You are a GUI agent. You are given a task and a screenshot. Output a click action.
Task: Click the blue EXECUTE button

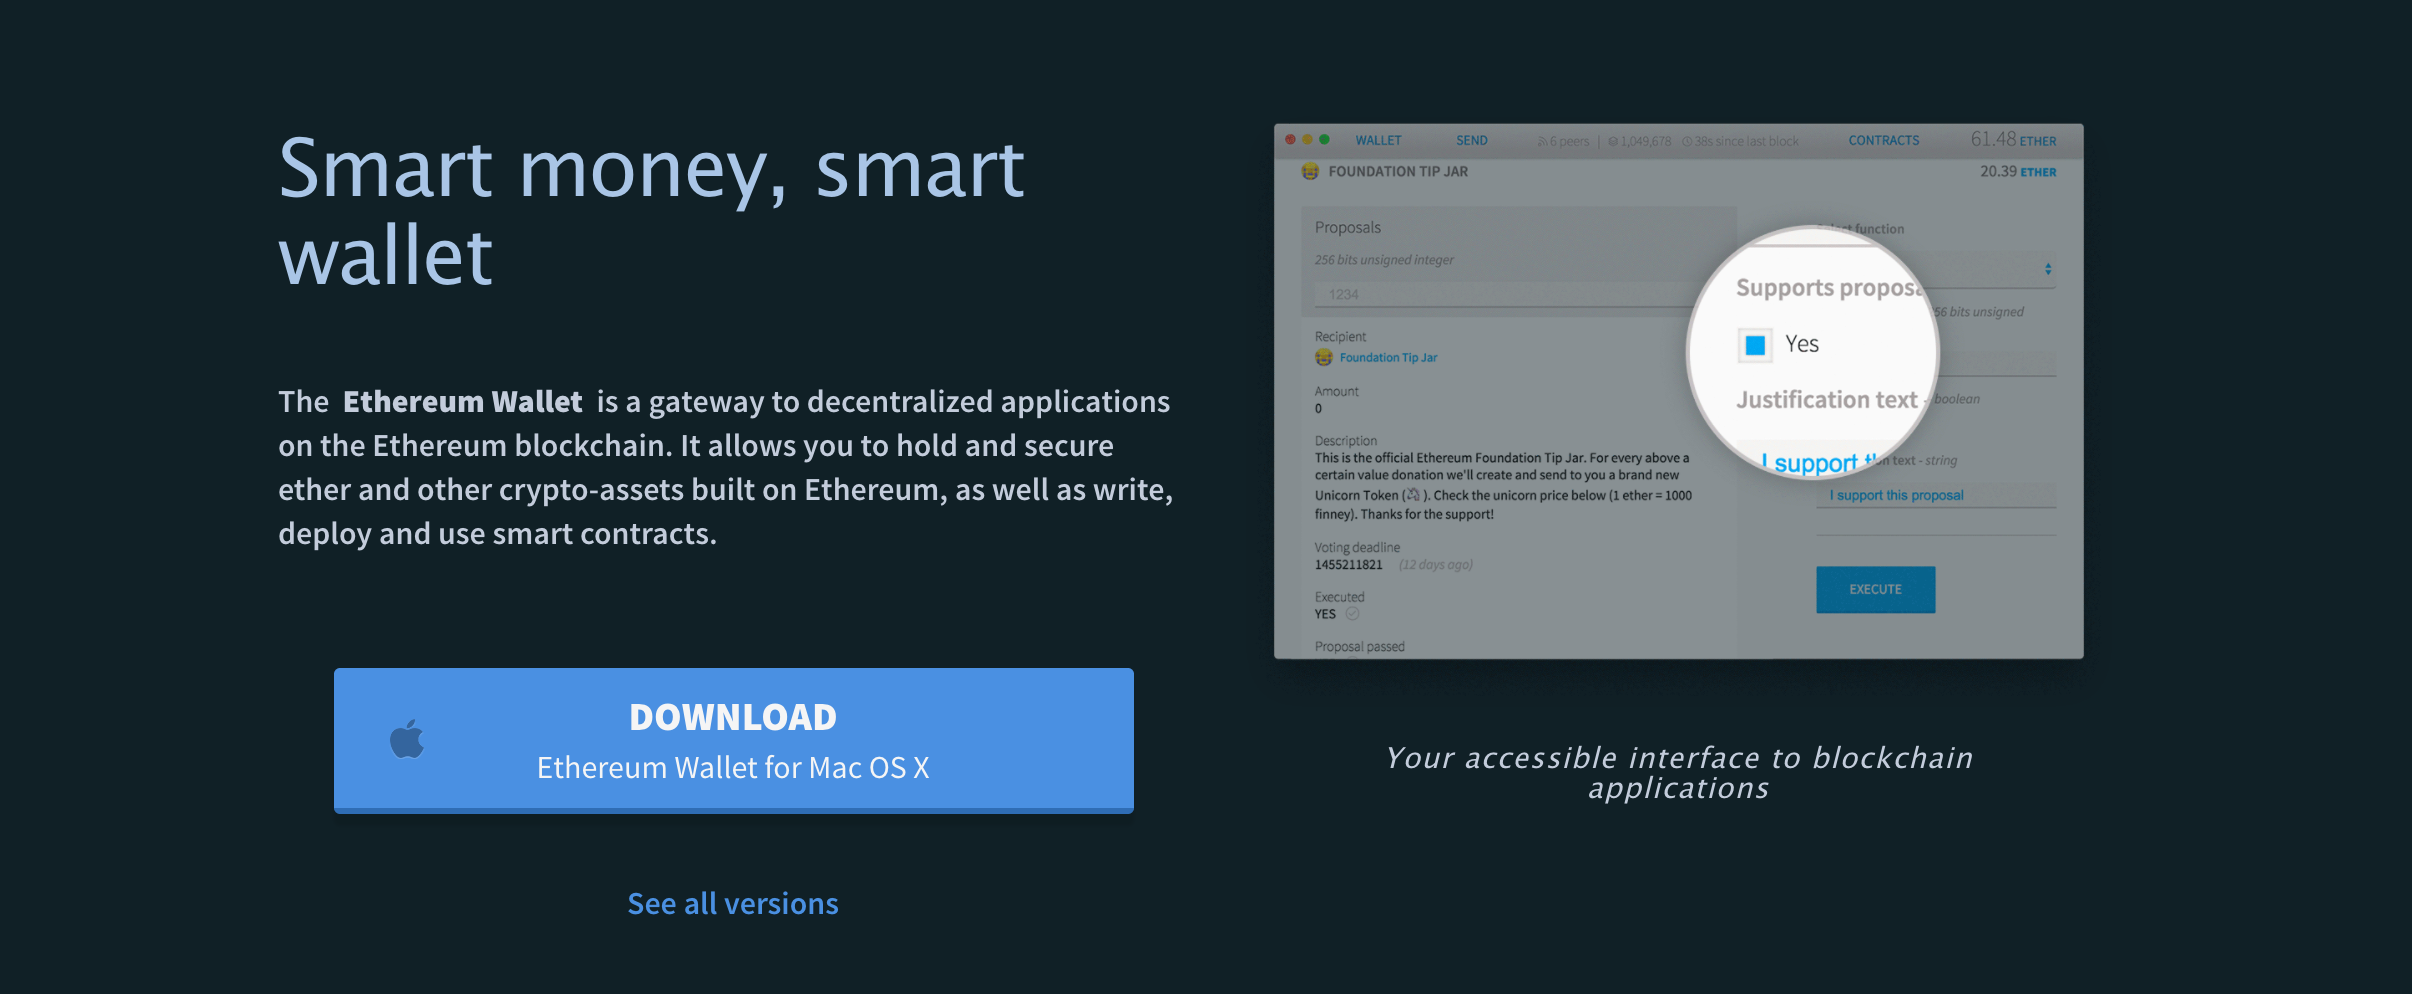(1875, 590)
